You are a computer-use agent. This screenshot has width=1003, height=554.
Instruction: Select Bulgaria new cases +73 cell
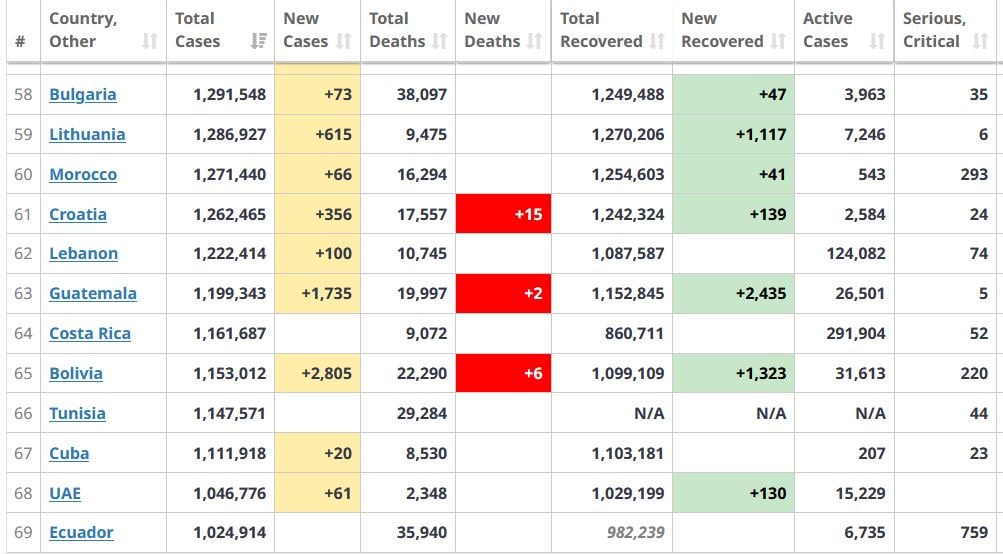coord(317,95)
